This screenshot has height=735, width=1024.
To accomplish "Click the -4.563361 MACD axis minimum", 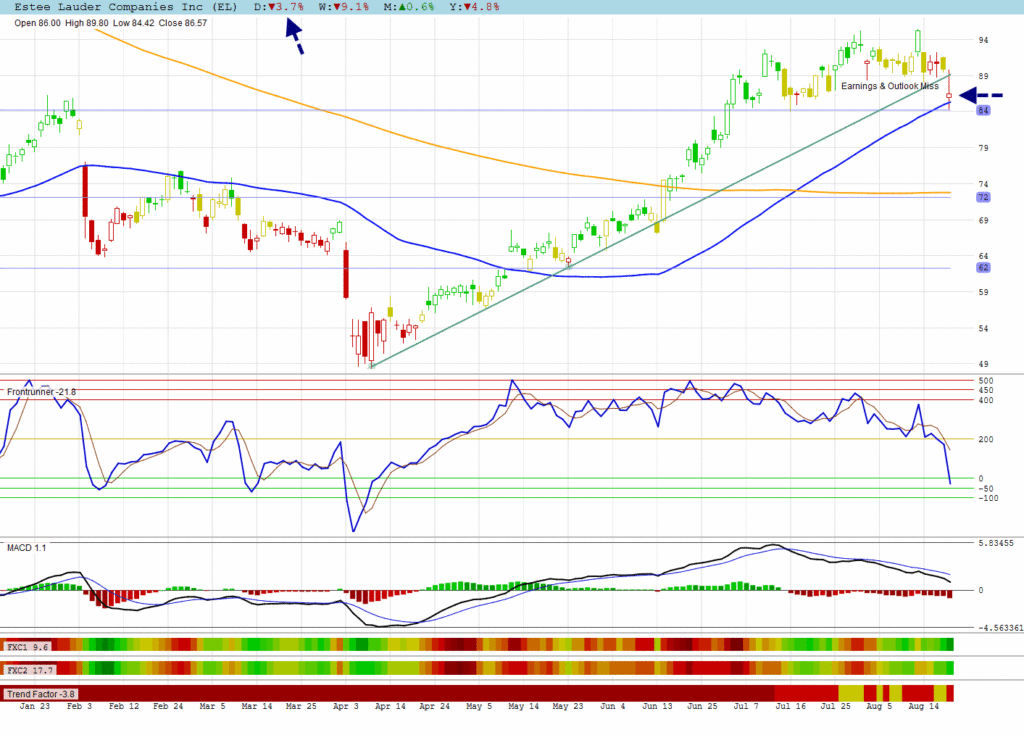I will (1000, 629).
